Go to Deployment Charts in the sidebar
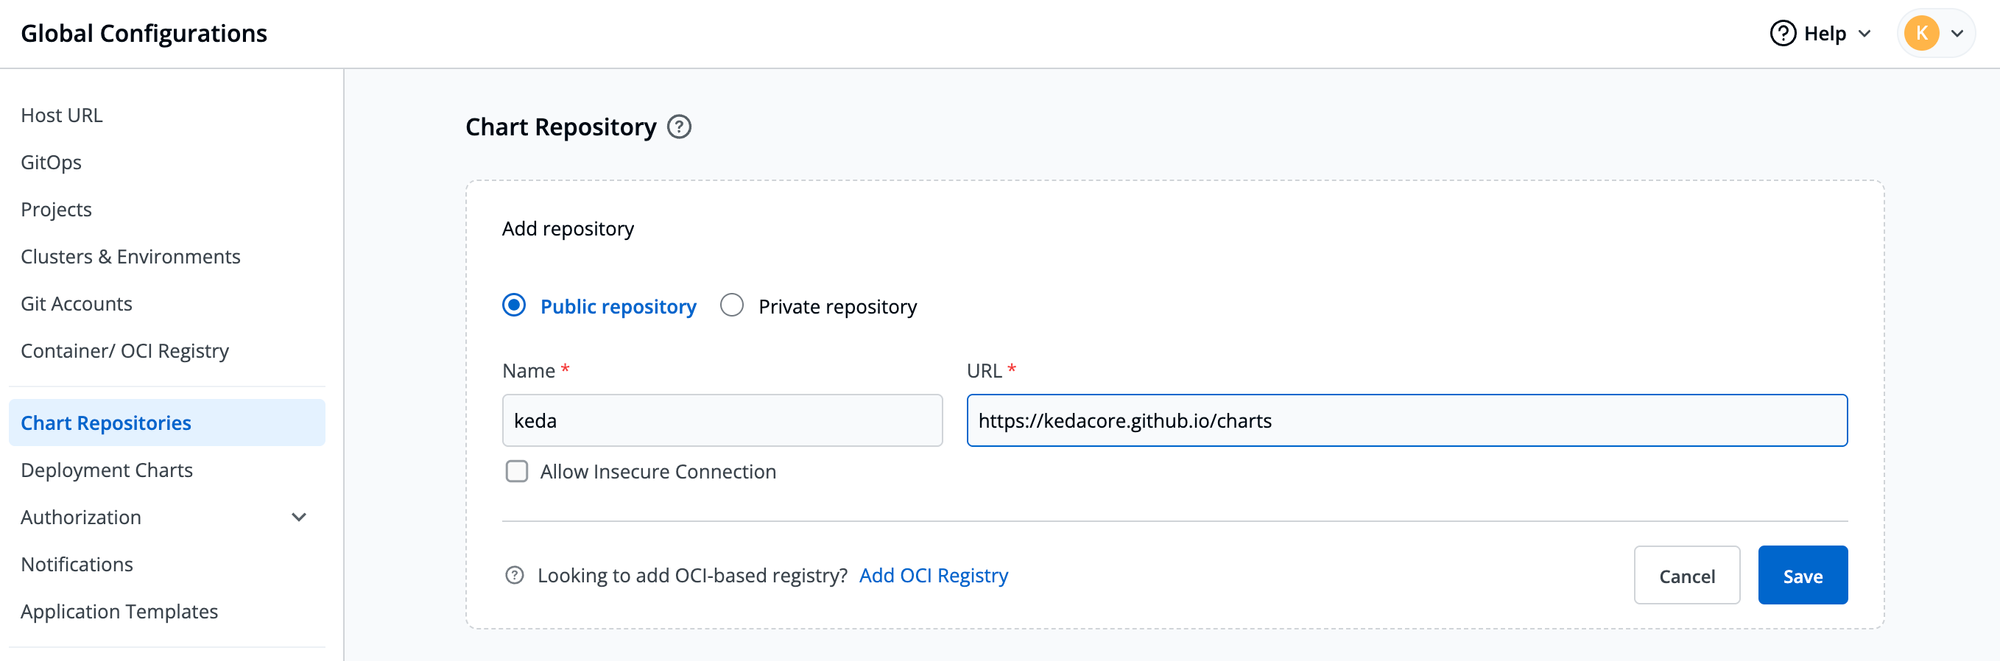Image resolution: width=2000 pixels, height=661 pixels. click(x=107, y=470)
